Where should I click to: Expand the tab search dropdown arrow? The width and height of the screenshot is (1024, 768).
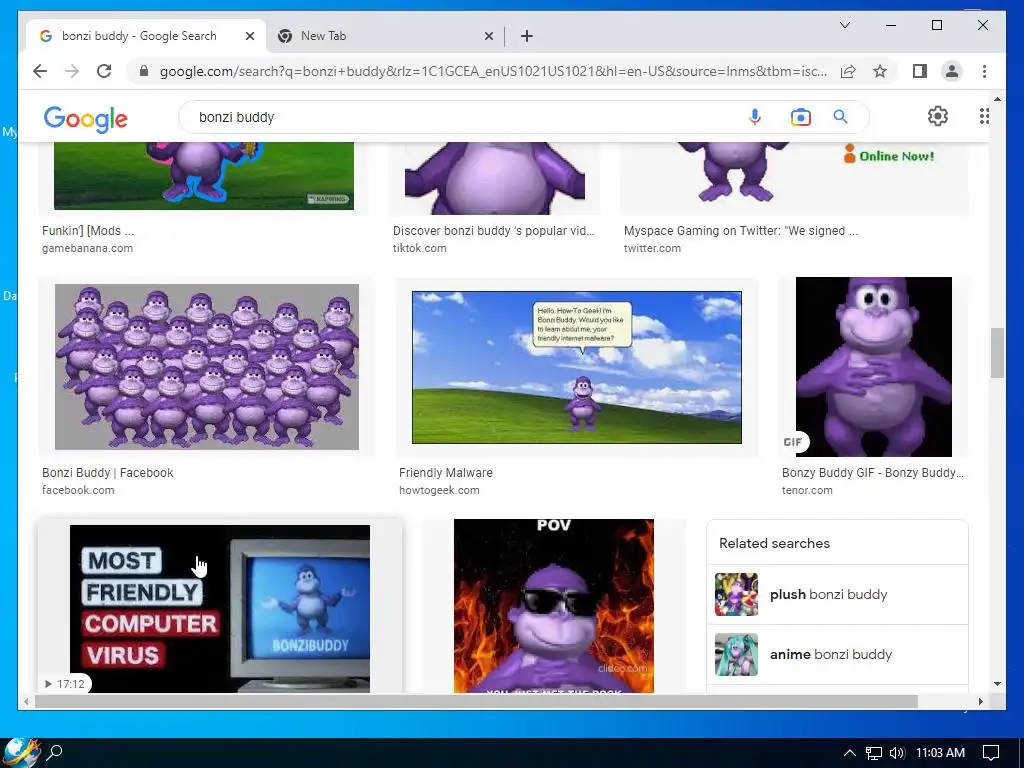pos(844,25)
